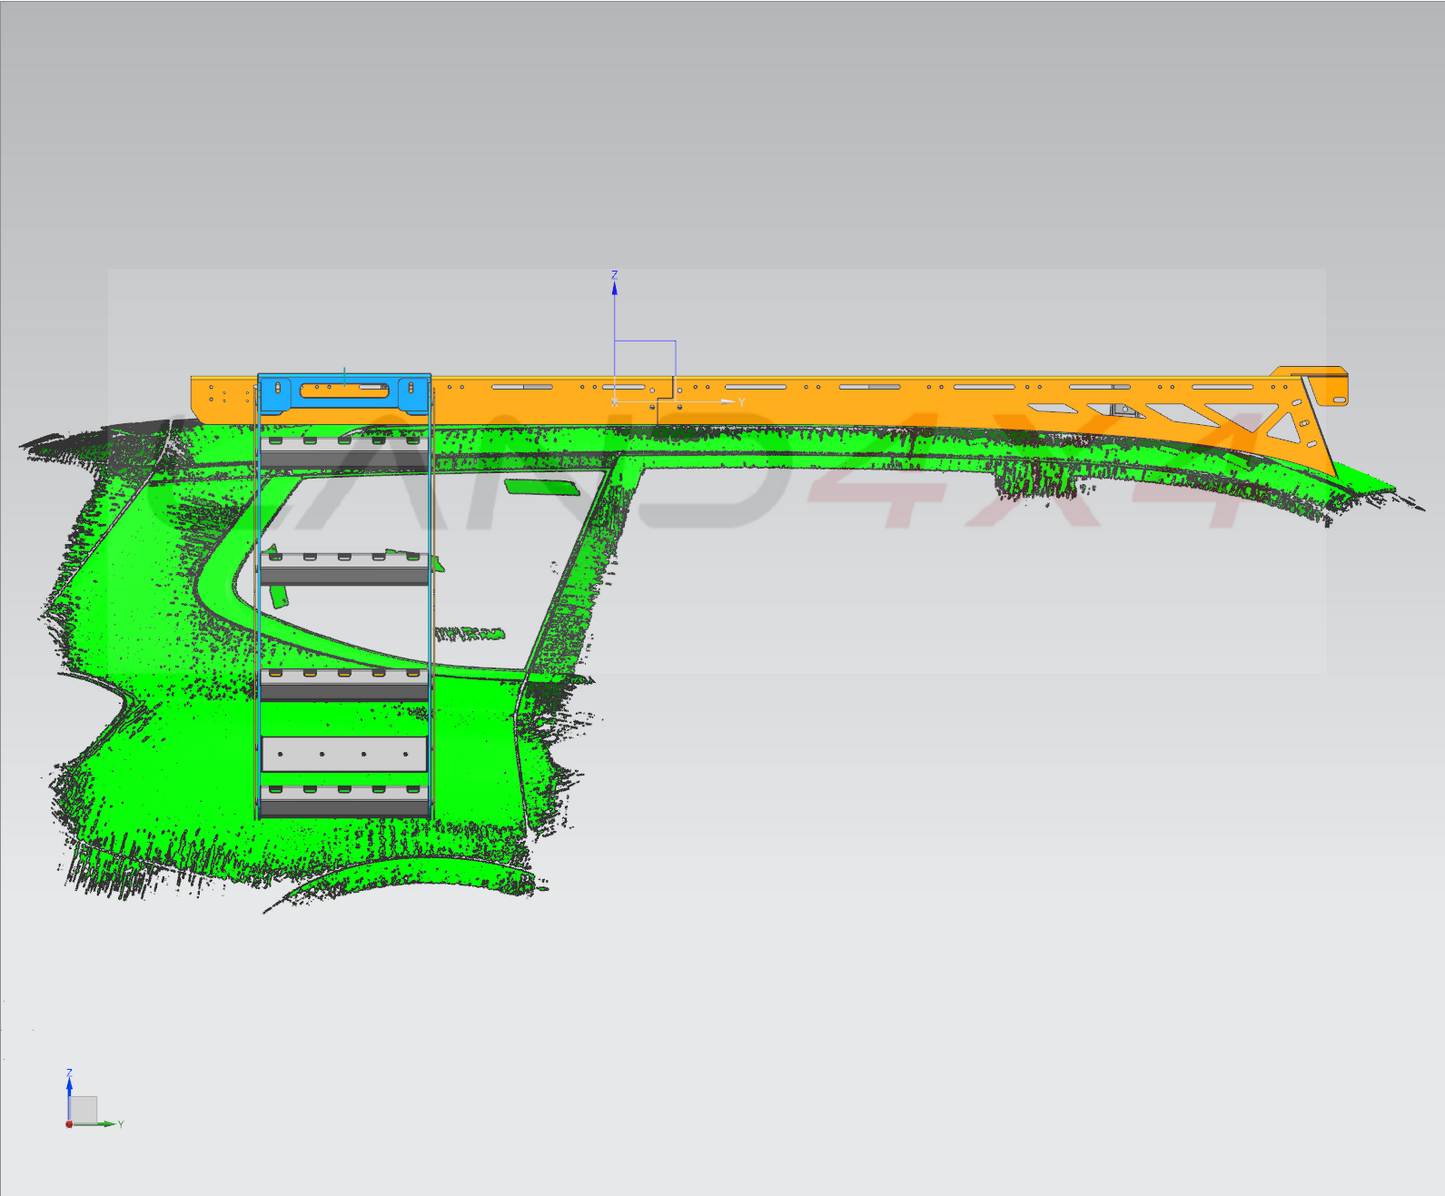Click the green Y axis arrow of the view triad
Viewport: 1445px width, 1196px height.
pyautogui.click(x=108, y=1124)
